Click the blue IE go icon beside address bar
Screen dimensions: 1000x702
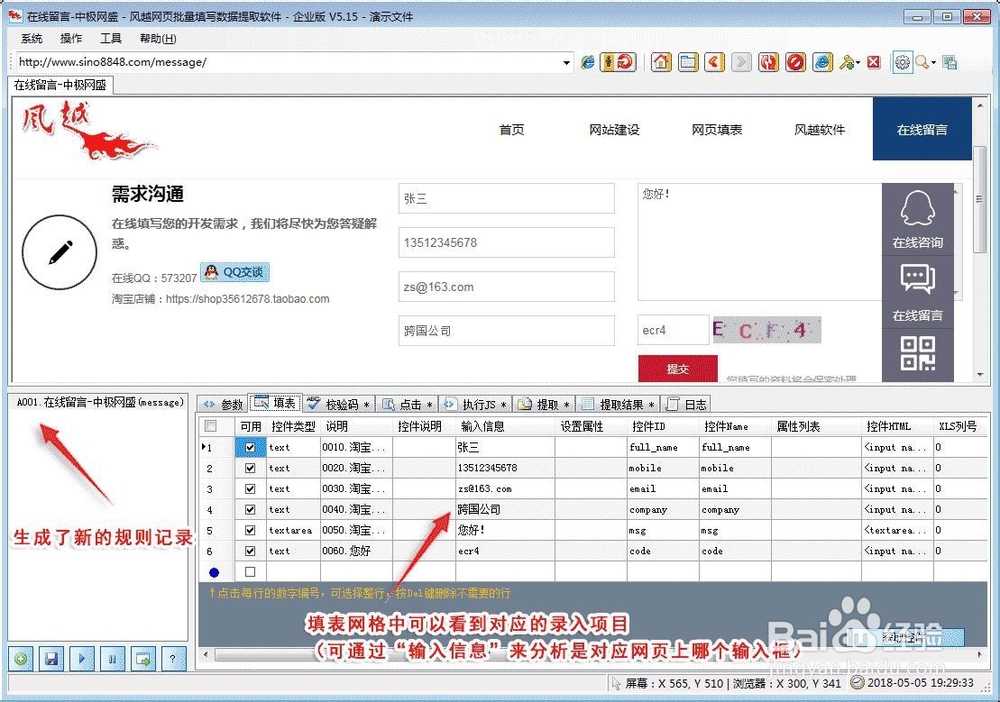click(587, 62)
